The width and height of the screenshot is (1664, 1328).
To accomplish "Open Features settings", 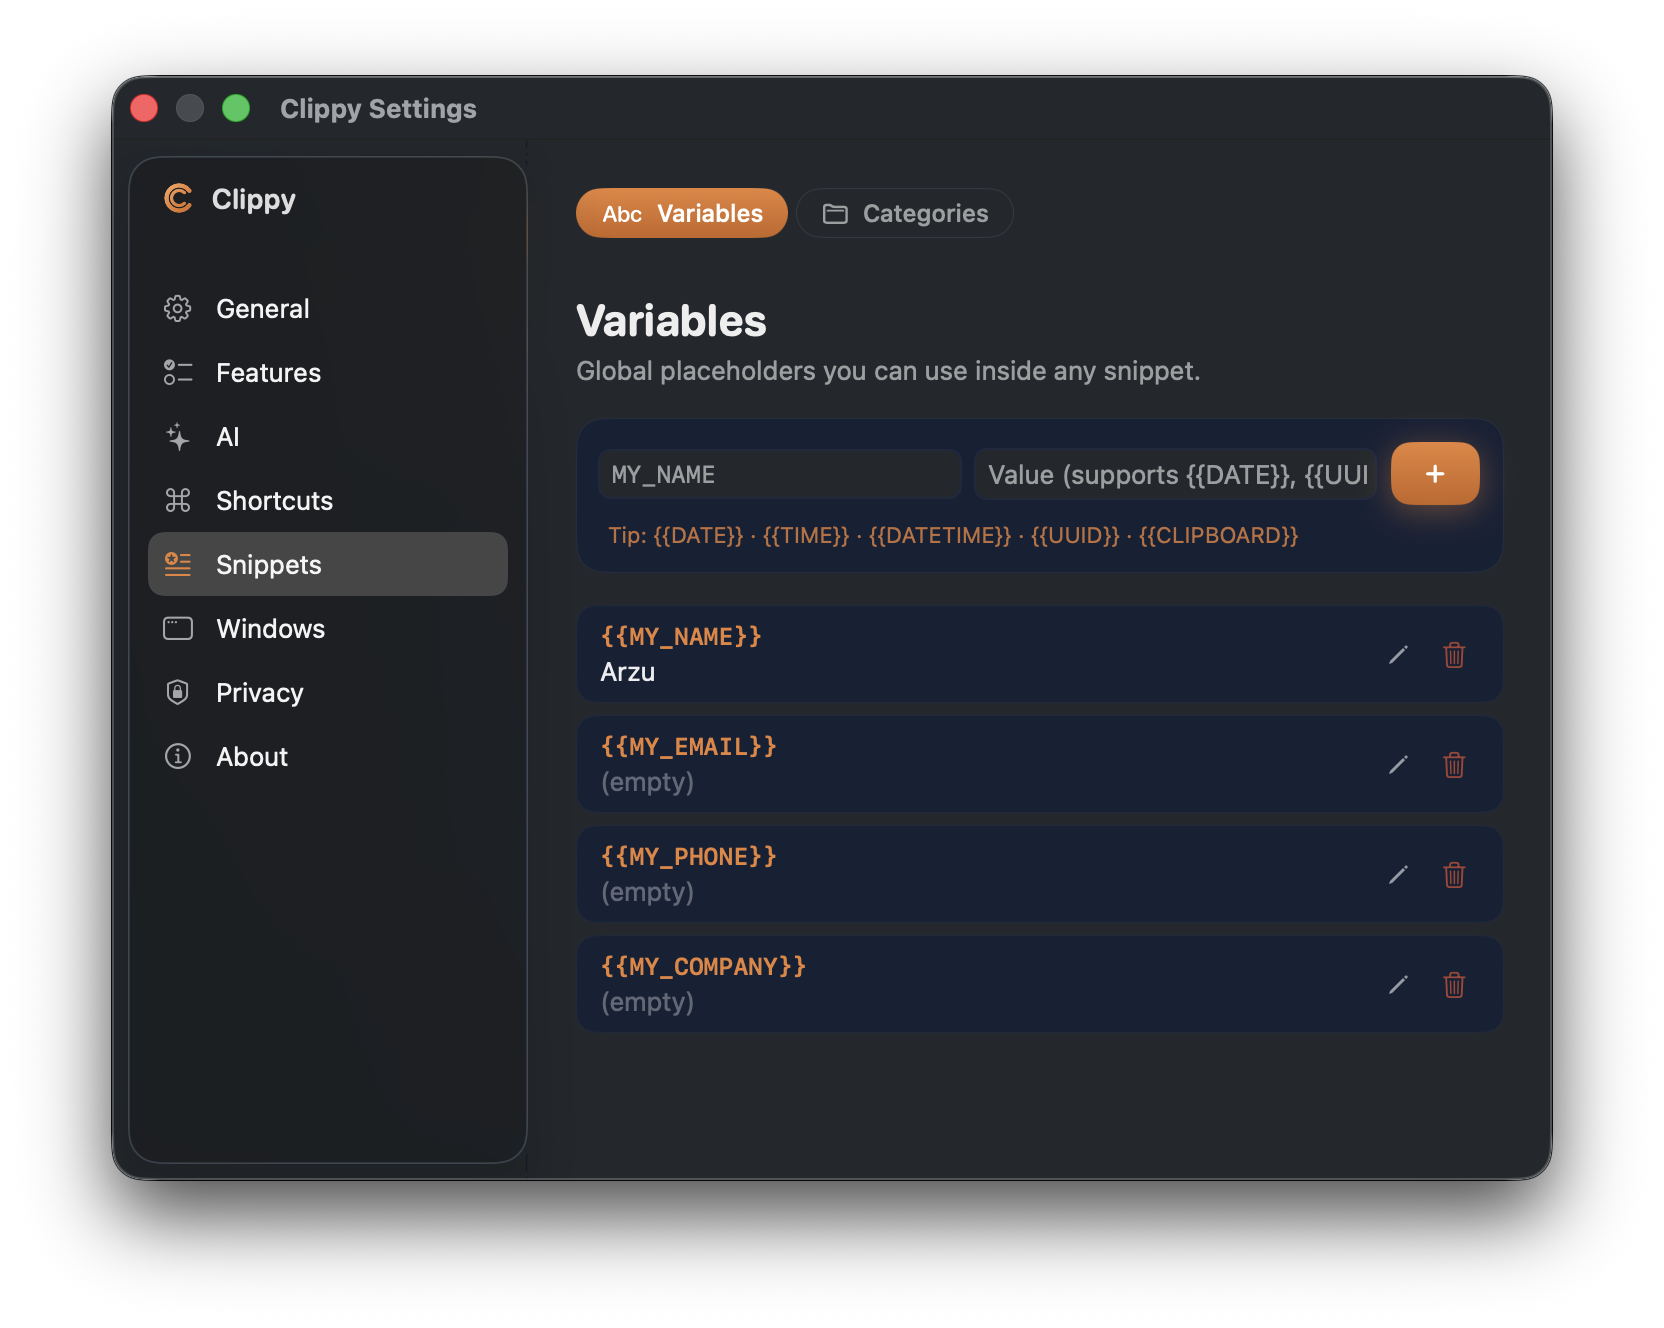I will [328, 372].
